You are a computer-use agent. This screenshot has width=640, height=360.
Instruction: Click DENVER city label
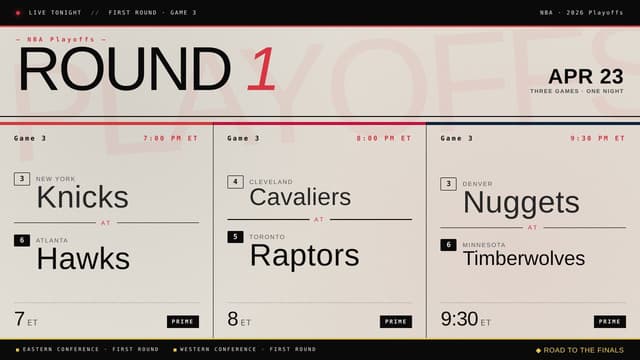click(x=478, y=184)
